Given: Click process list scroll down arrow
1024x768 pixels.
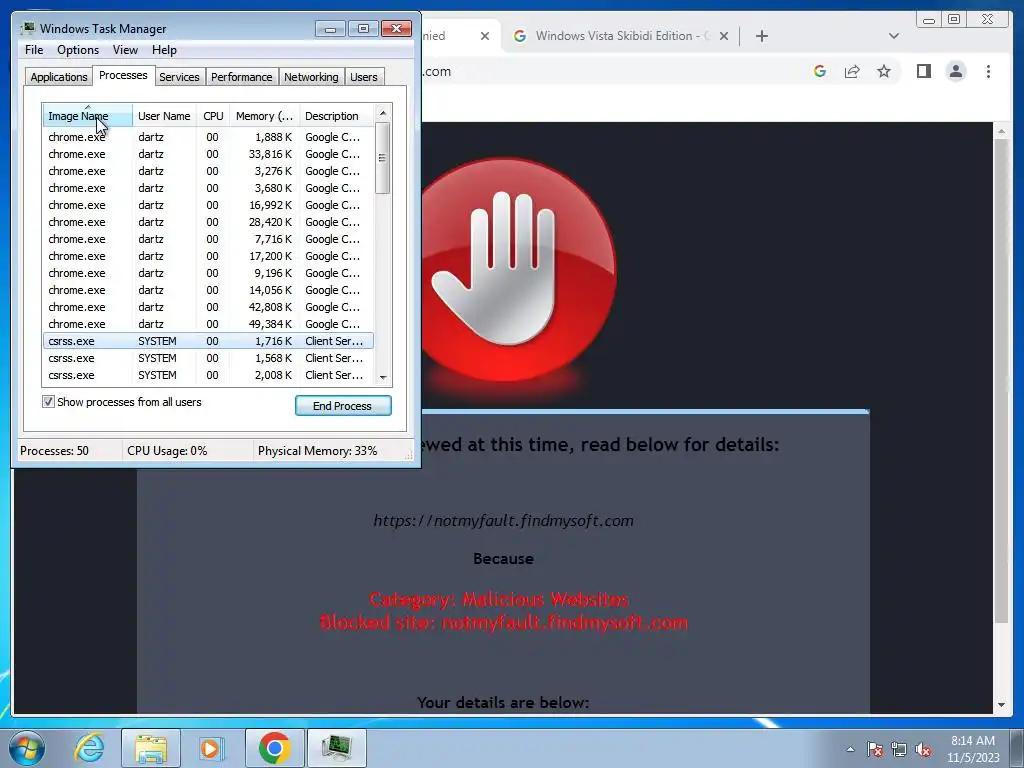Looking at the screenshot, I should [x=383, y=377].
